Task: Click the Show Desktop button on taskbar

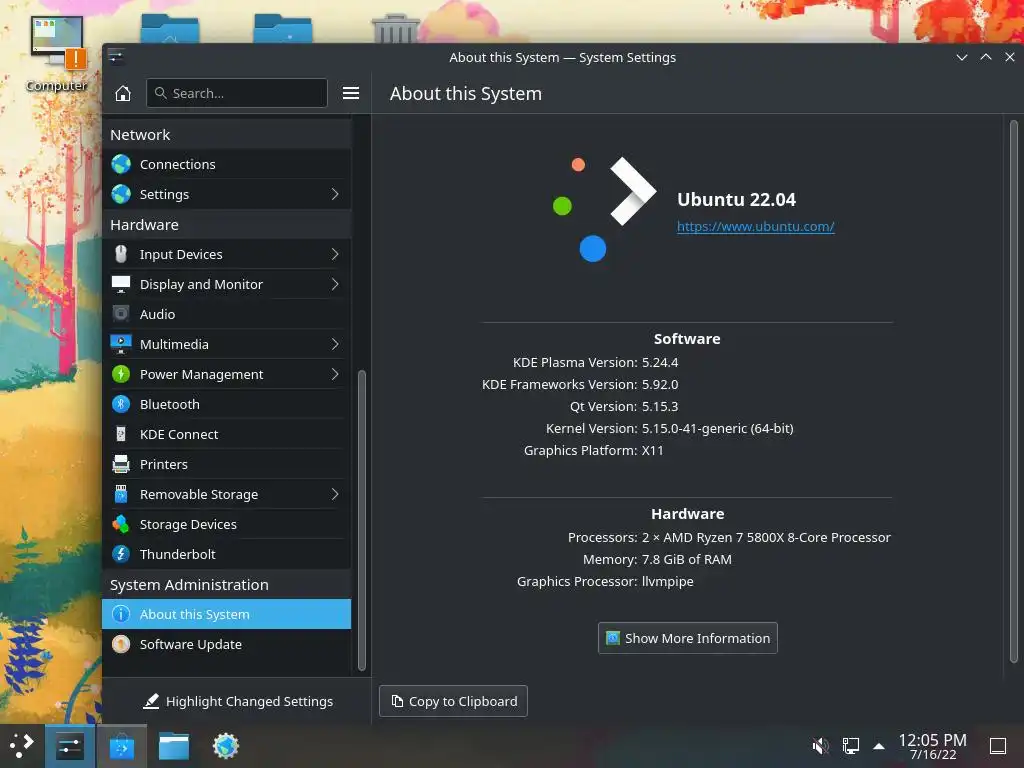Action: pyautogui.click(x=998, y=746)
